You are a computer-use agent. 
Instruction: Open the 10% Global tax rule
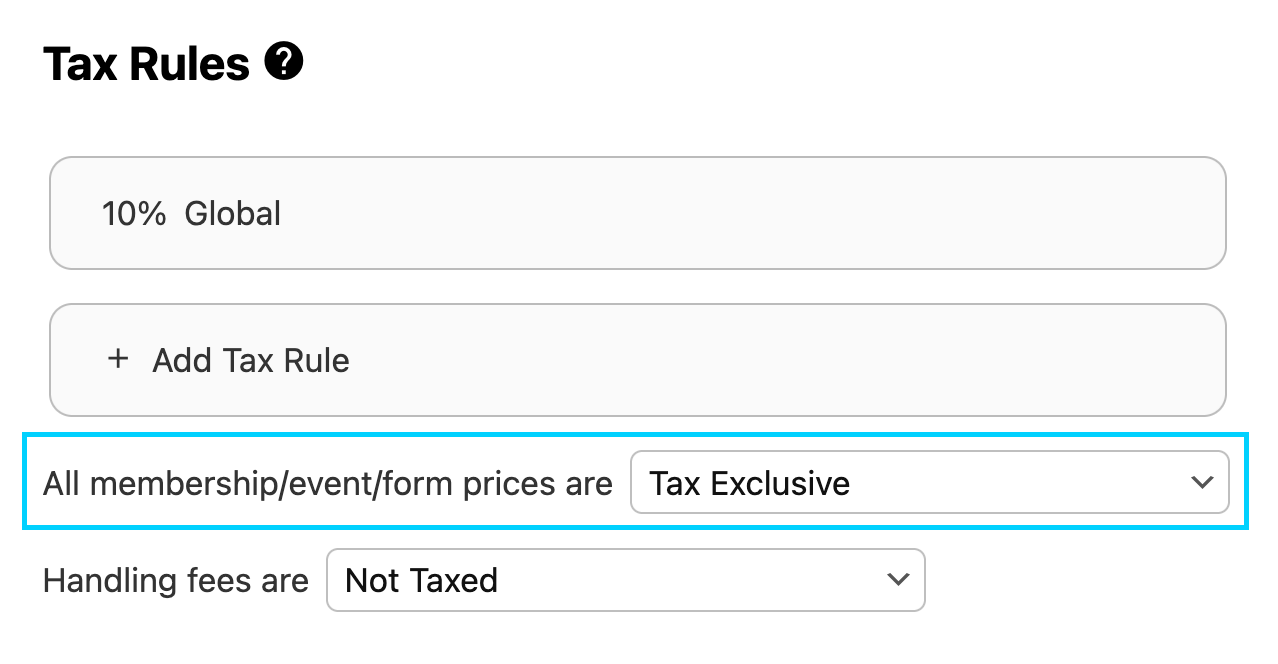[637, 213]
